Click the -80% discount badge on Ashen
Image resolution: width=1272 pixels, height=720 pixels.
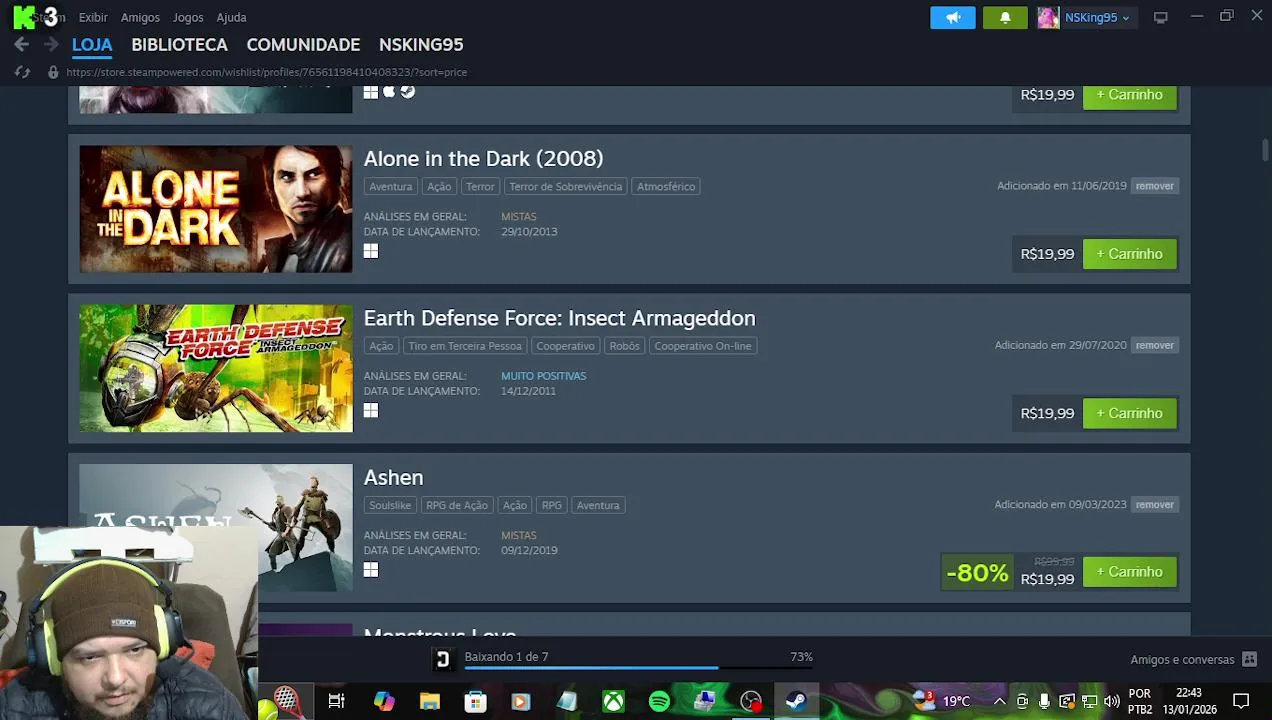(977, 573)
